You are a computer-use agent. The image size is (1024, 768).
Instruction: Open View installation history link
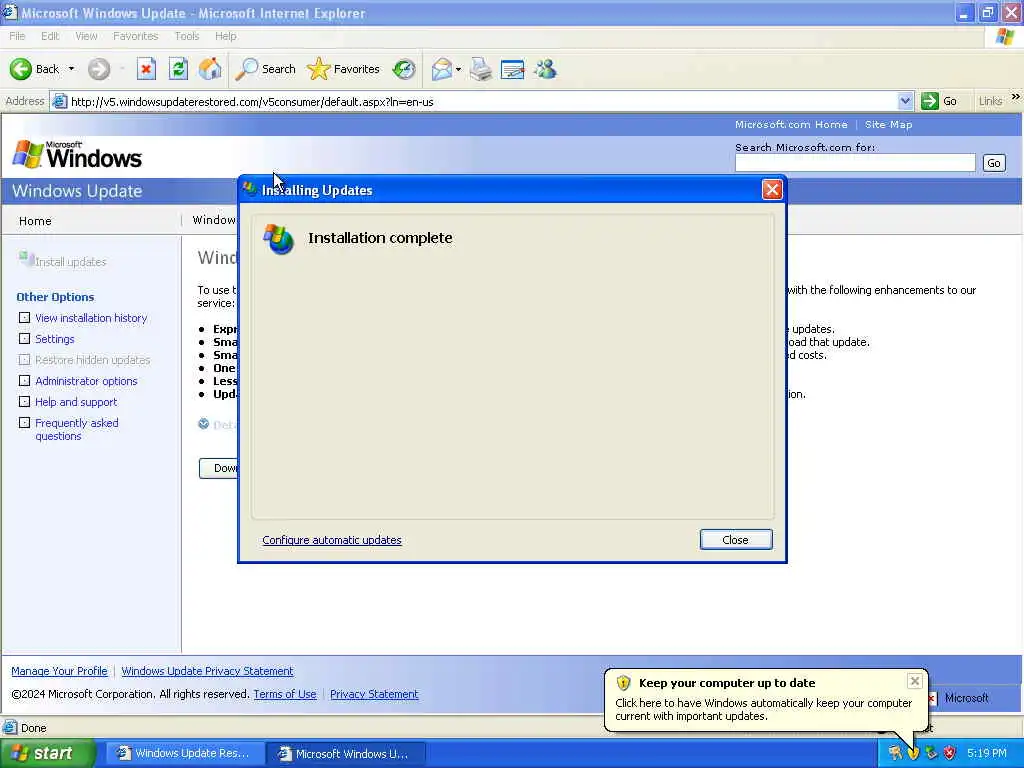91,318
